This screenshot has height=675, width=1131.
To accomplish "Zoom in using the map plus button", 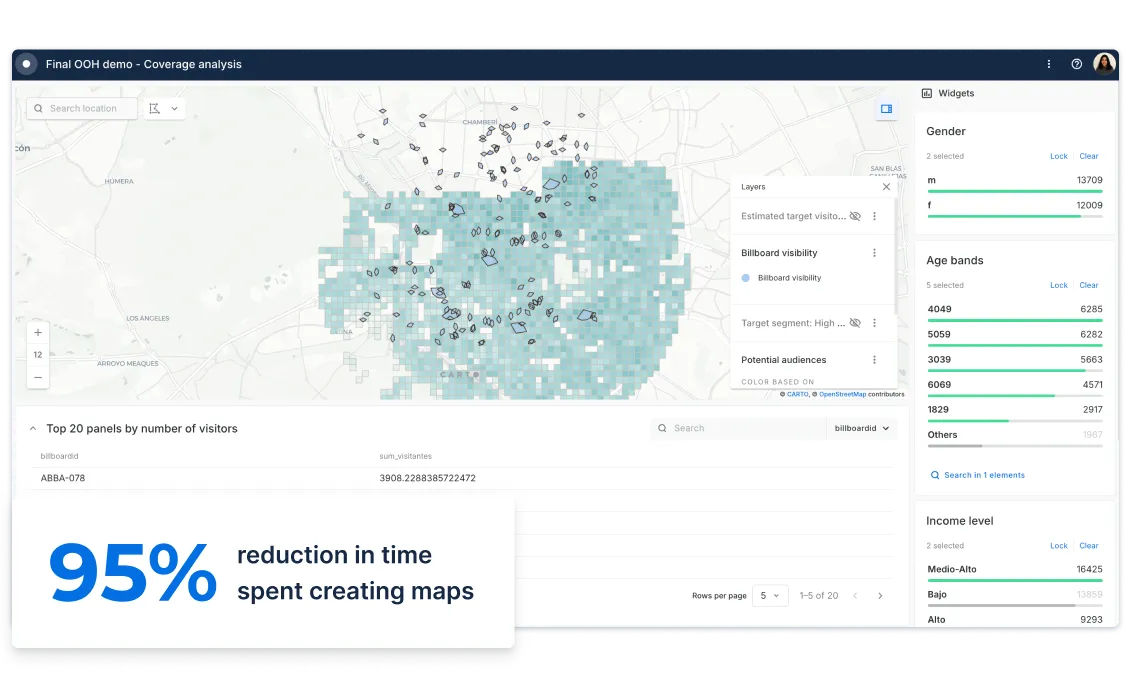I will tap(38, 332).
